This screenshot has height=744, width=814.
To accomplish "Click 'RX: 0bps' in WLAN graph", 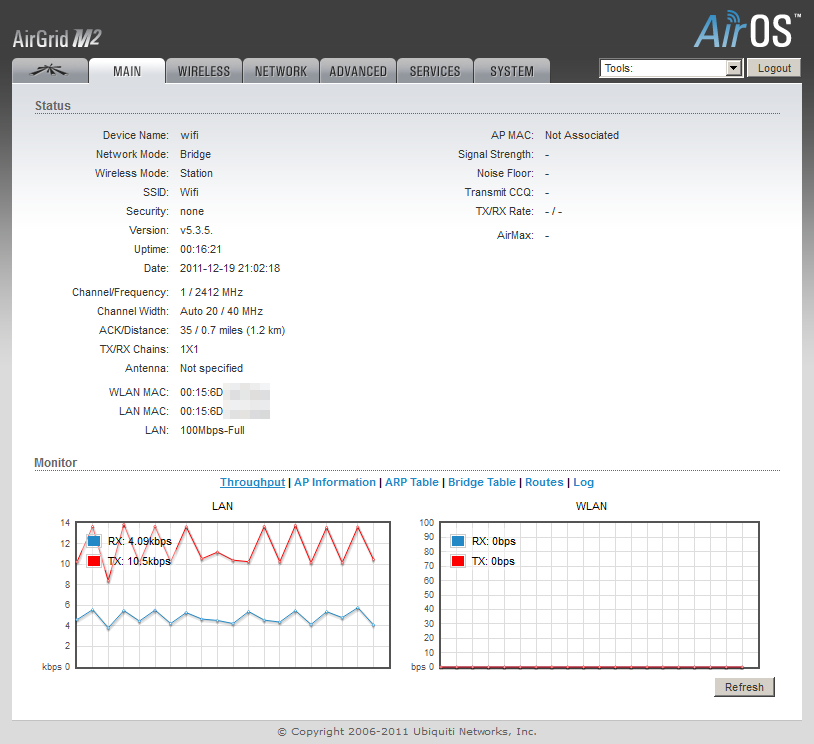I will click(x=494, y=542).
